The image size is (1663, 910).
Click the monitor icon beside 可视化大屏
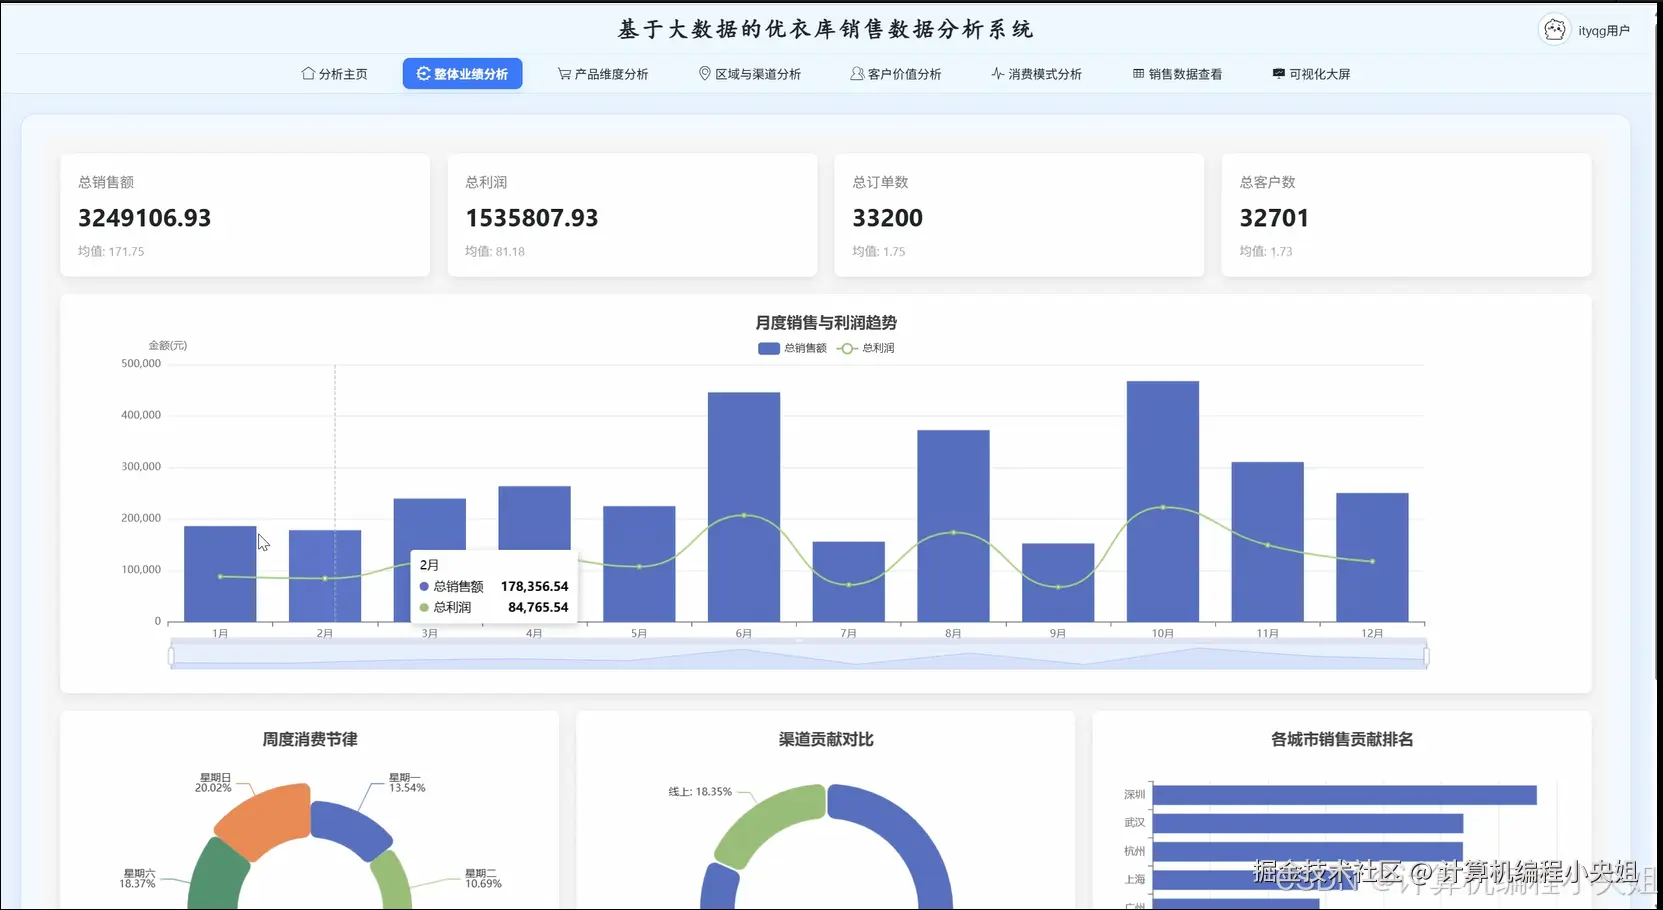(1277, 73)
